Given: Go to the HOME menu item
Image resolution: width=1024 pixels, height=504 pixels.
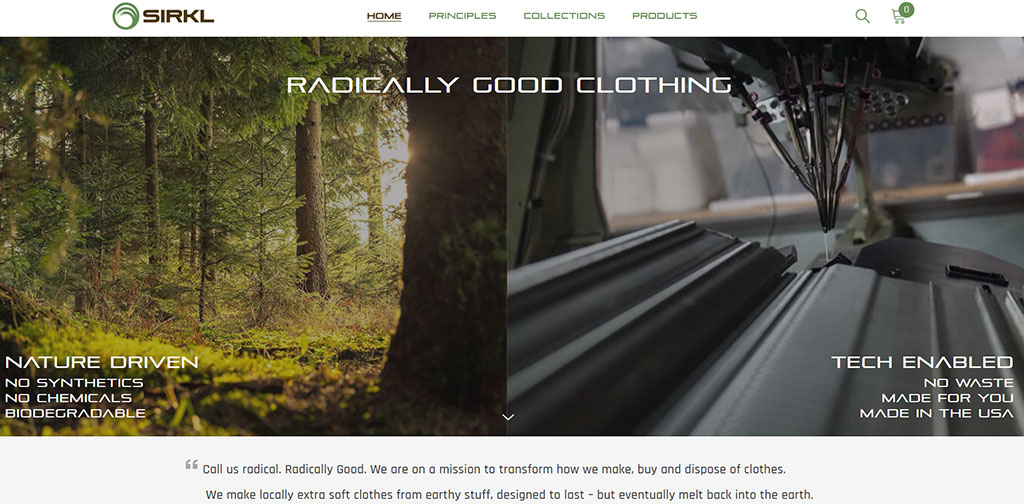Looking at the screenshot, I should pyautogui.click(x=384, y=16).
